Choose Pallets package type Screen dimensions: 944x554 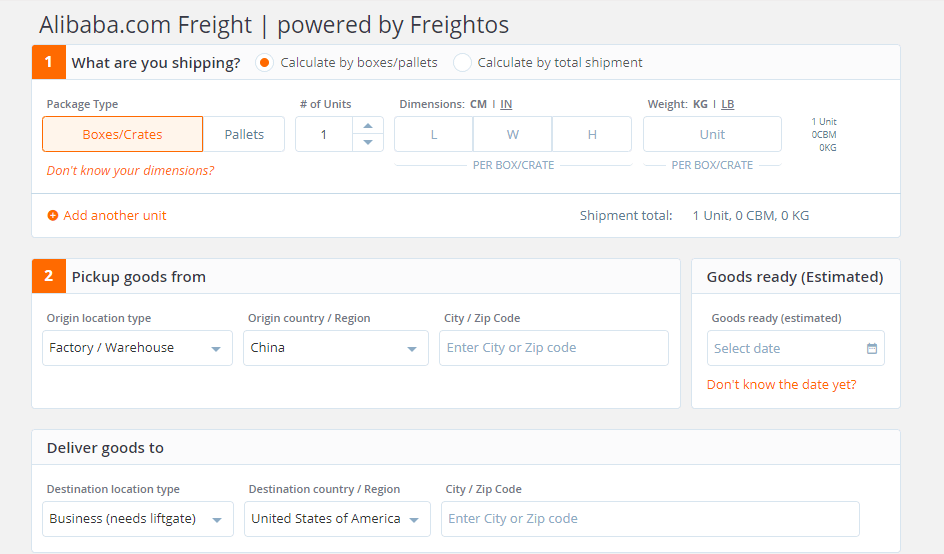tap(244, 134)
